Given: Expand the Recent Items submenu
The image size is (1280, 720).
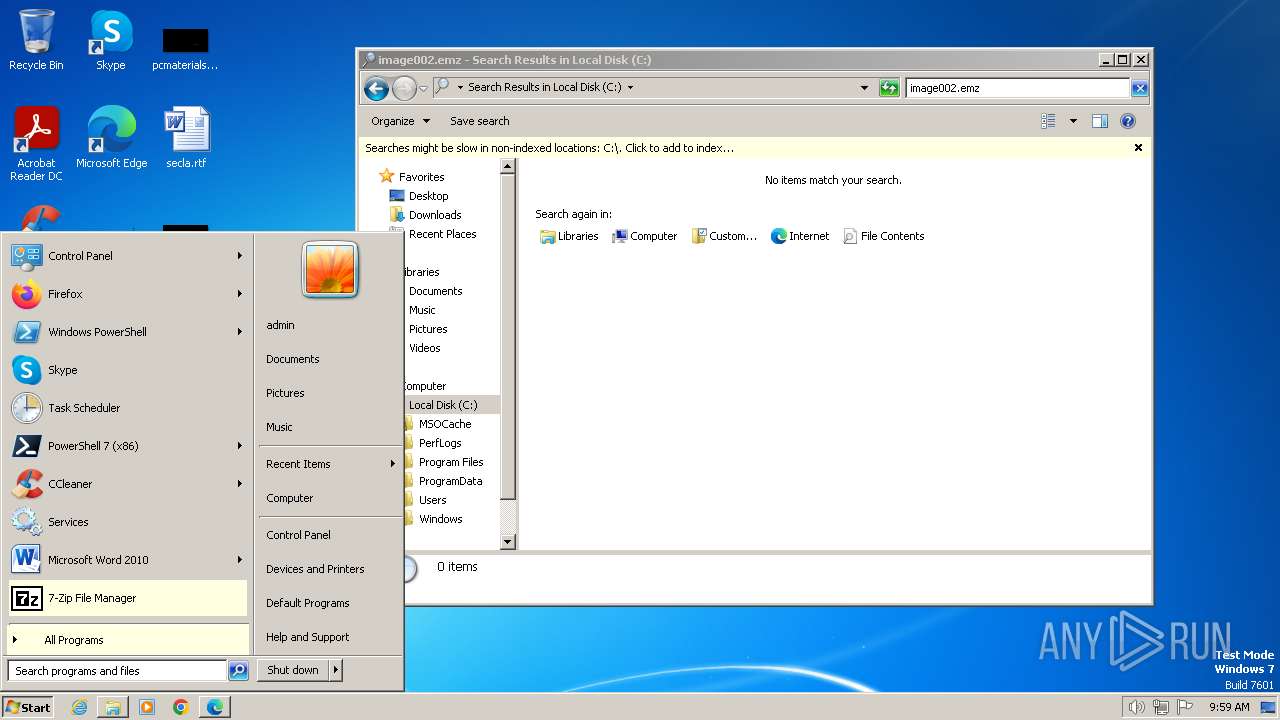Looking at the screenshot, I should click(x=330, y=464).
